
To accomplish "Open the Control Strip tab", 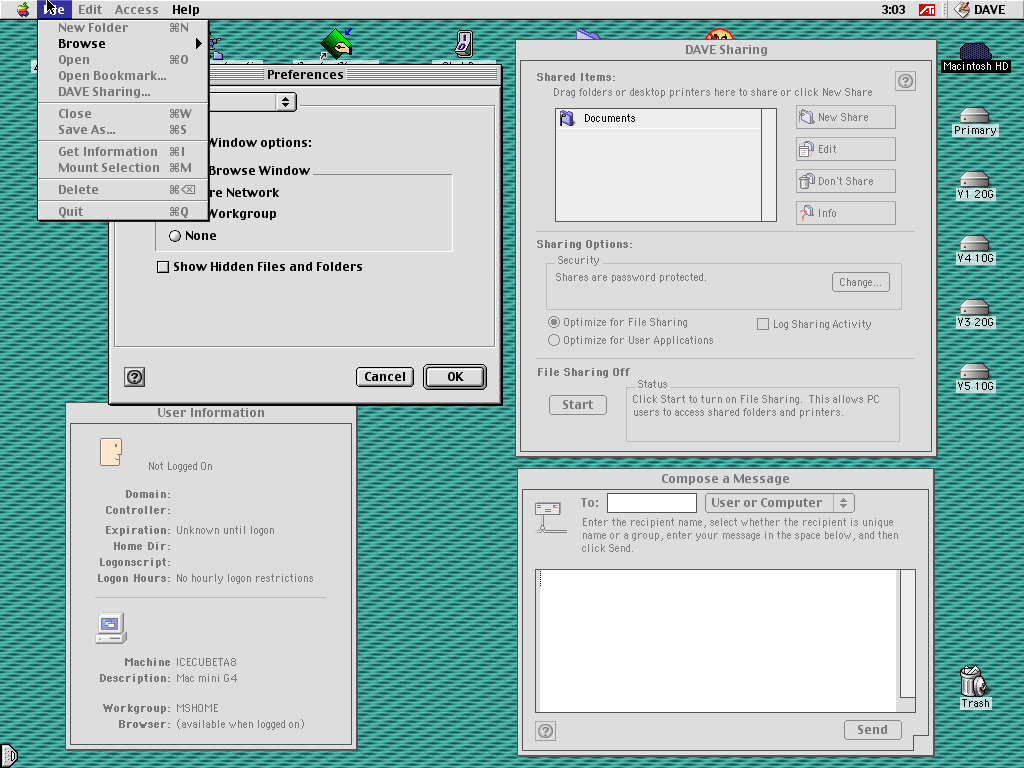I will (8, 756).
